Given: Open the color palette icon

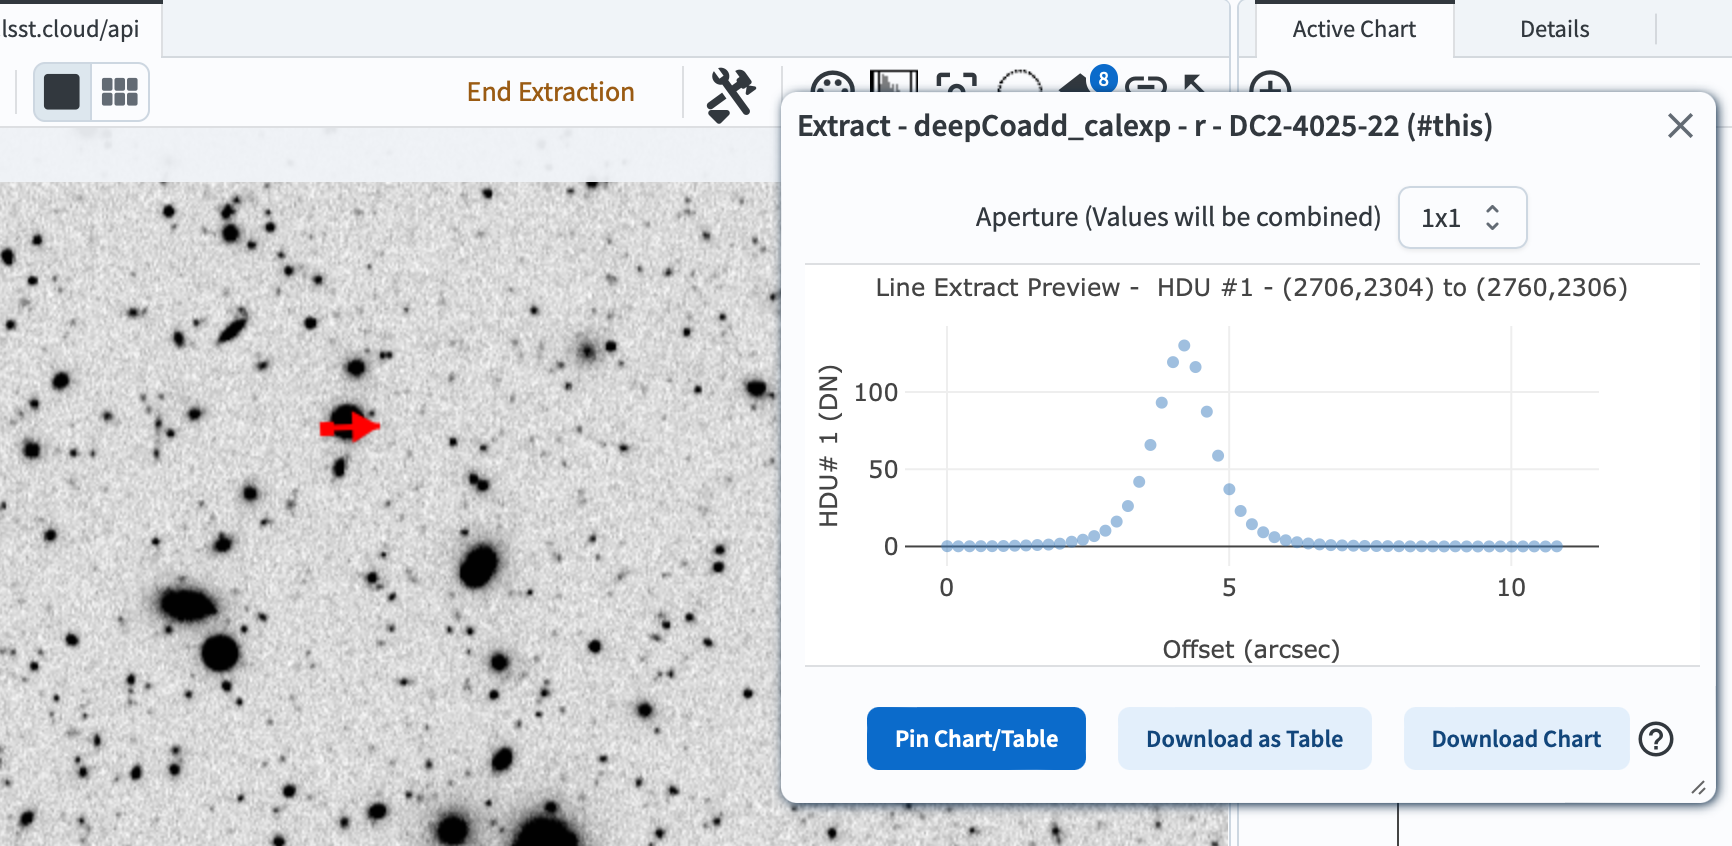Looking at the screenshot, I should point(832,84).
